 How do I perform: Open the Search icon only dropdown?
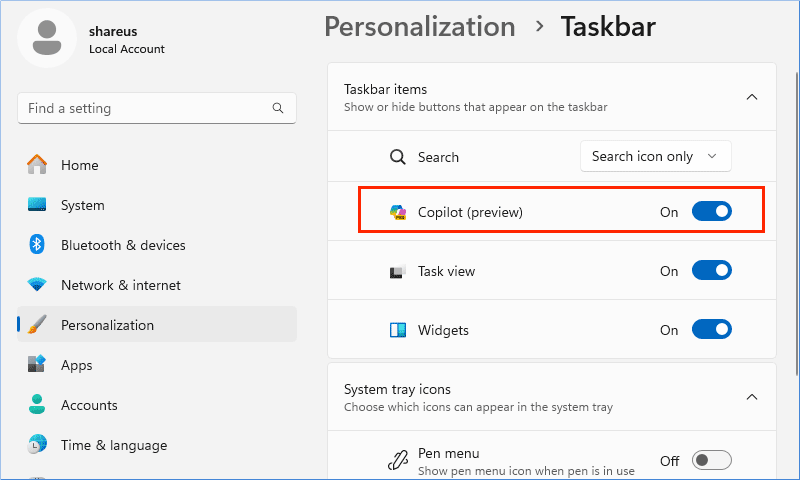[656, 156]
